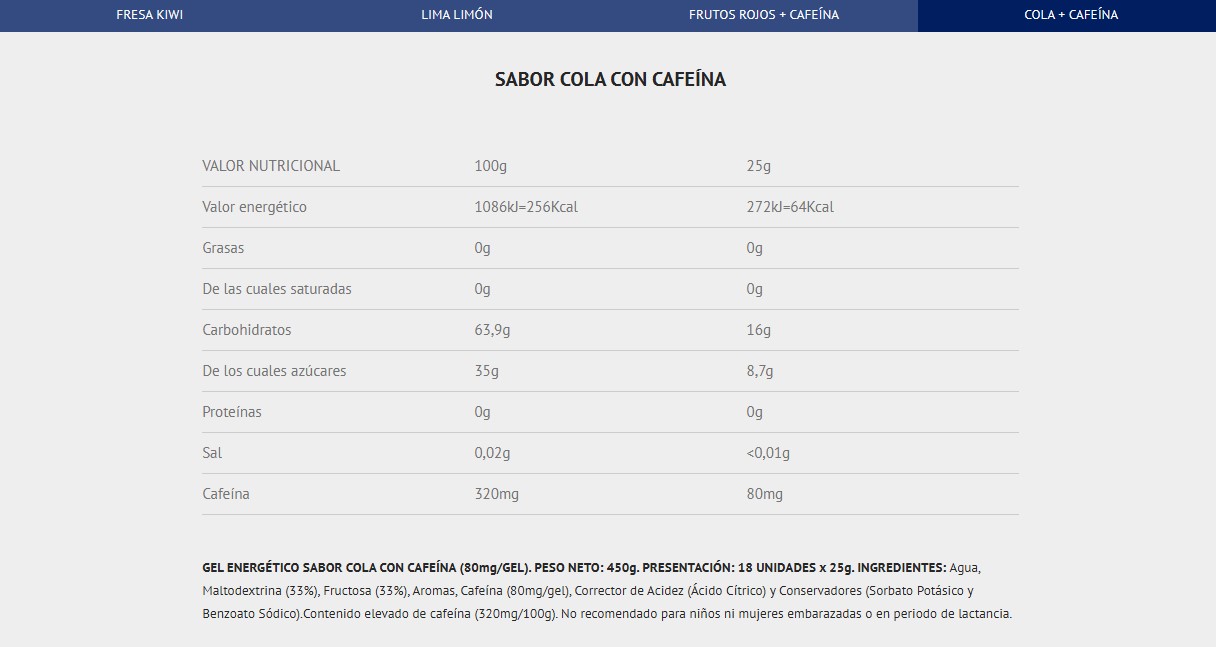The image size is (1216, 647).
Task: Open the Lima Limón flavor tab
Action: click(x=457, y=15)
